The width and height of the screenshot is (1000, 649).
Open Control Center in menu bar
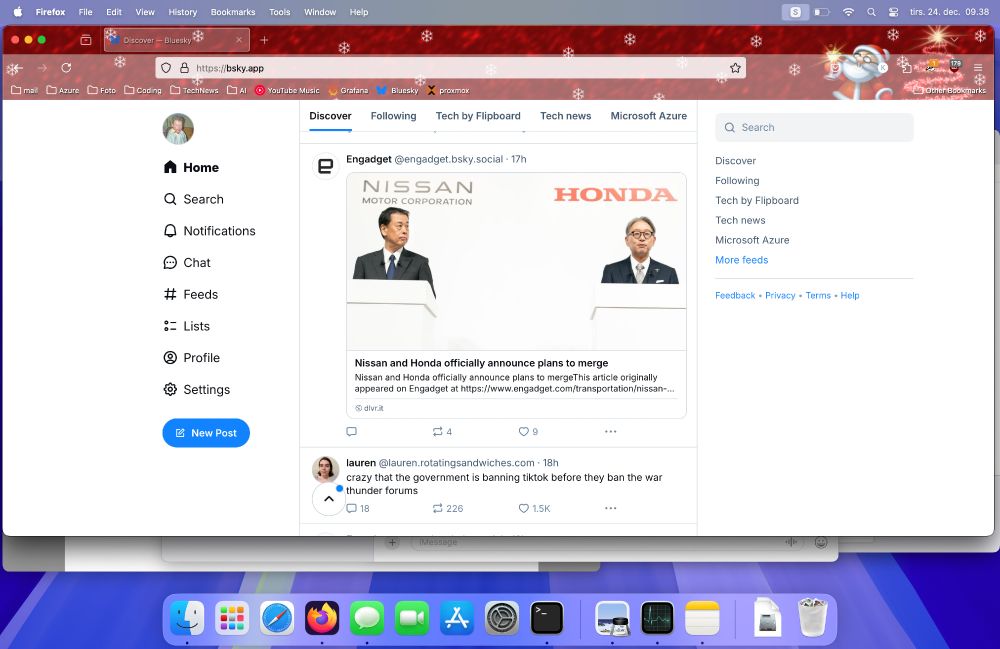(x=893, y=12)
